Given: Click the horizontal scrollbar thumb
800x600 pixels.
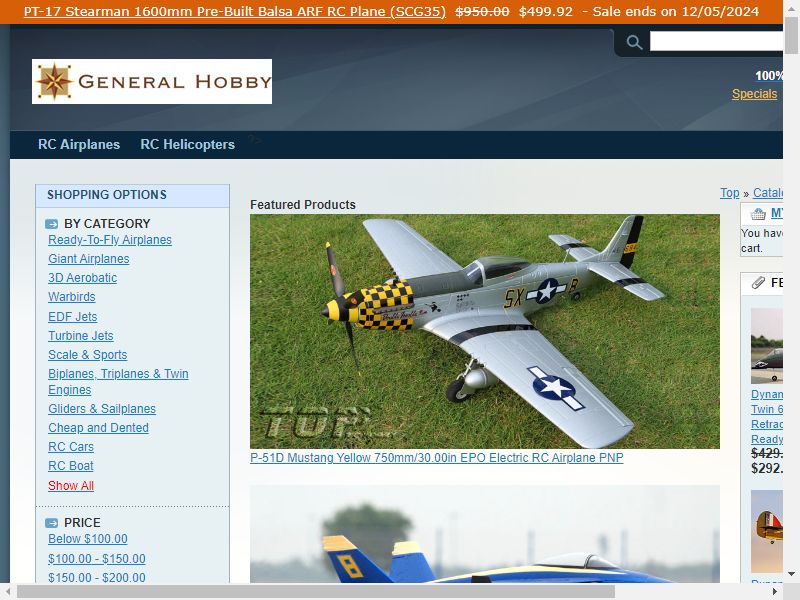Looking at the screenshot, I should click(x=316, y=592).
